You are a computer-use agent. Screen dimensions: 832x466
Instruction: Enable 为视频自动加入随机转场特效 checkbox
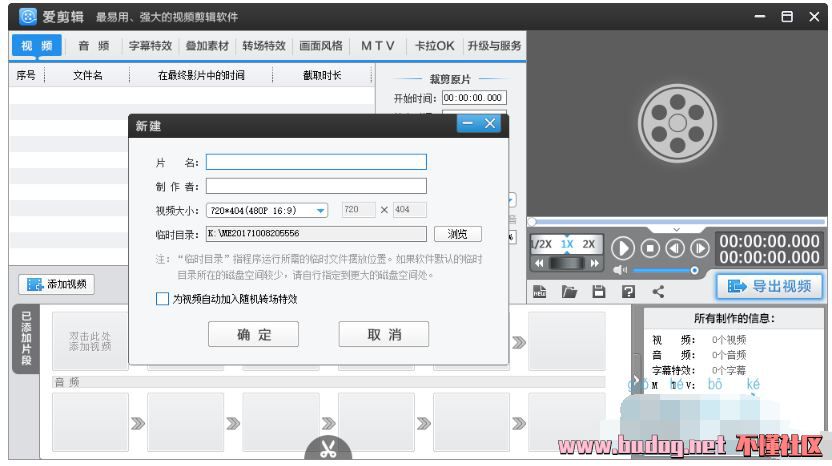point(162,299)
